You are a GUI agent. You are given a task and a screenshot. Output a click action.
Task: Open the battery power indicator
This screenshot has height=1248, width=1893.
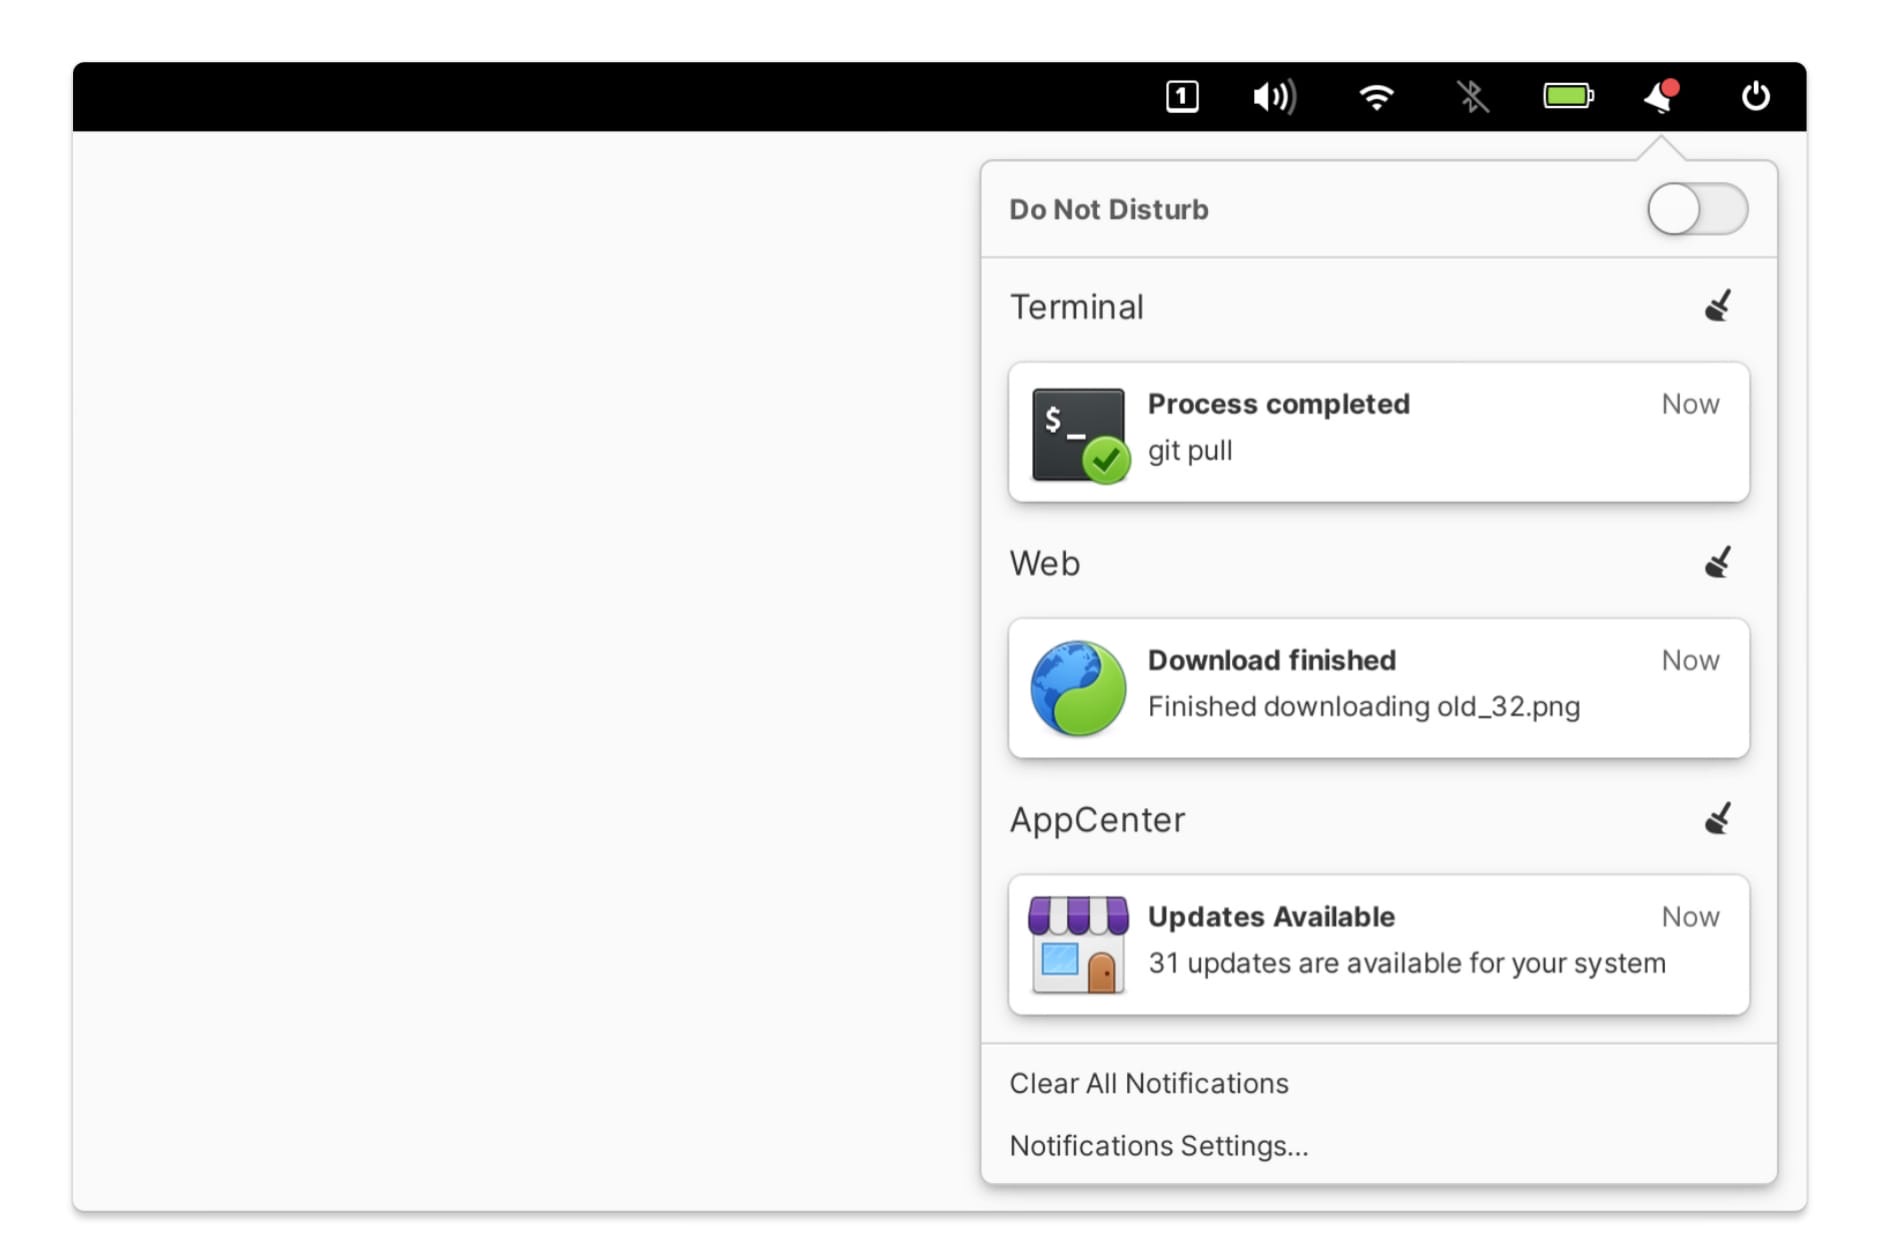[1567, 97]
